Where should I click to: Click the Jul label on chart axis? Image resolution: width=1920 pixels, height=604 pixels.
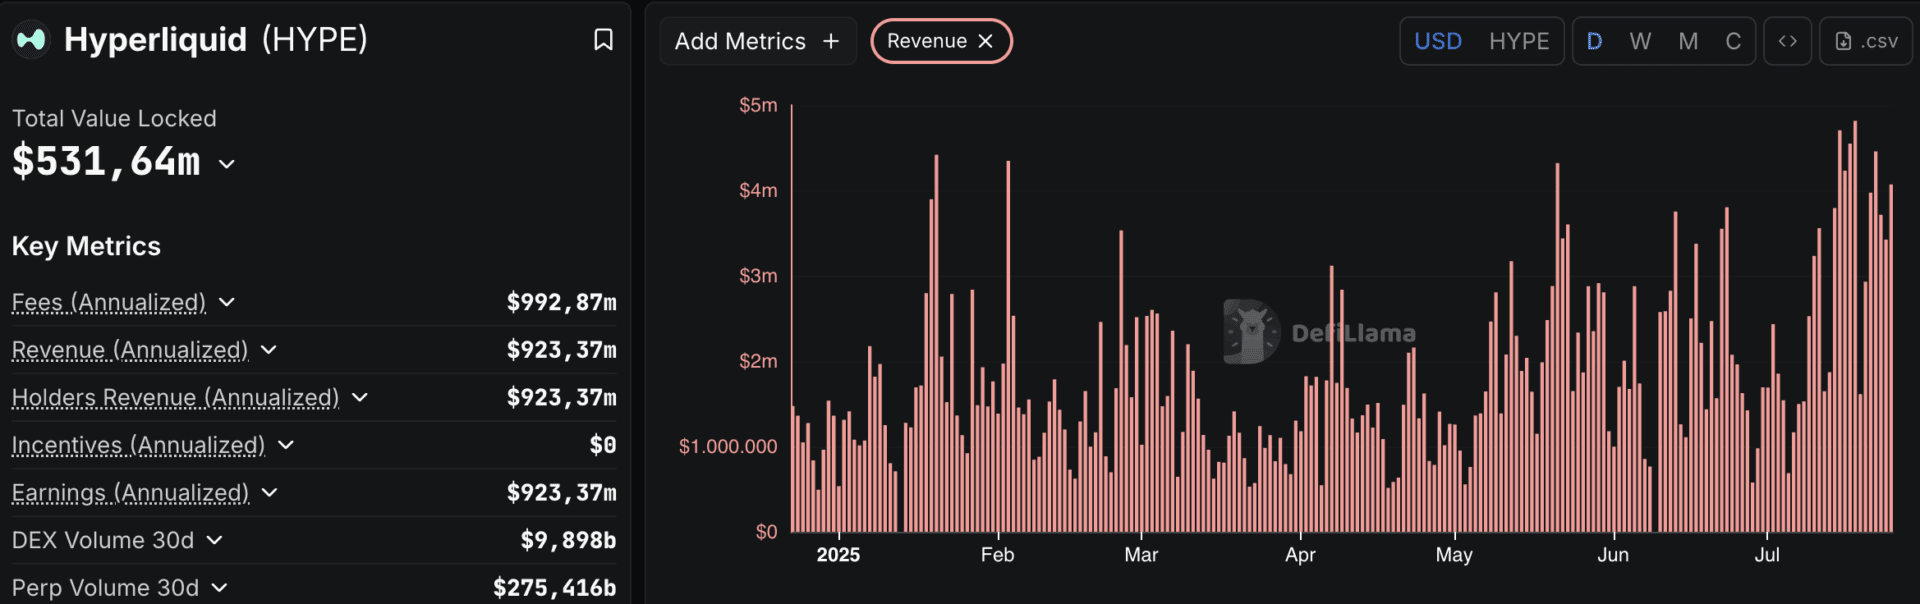pos(1767,555)
